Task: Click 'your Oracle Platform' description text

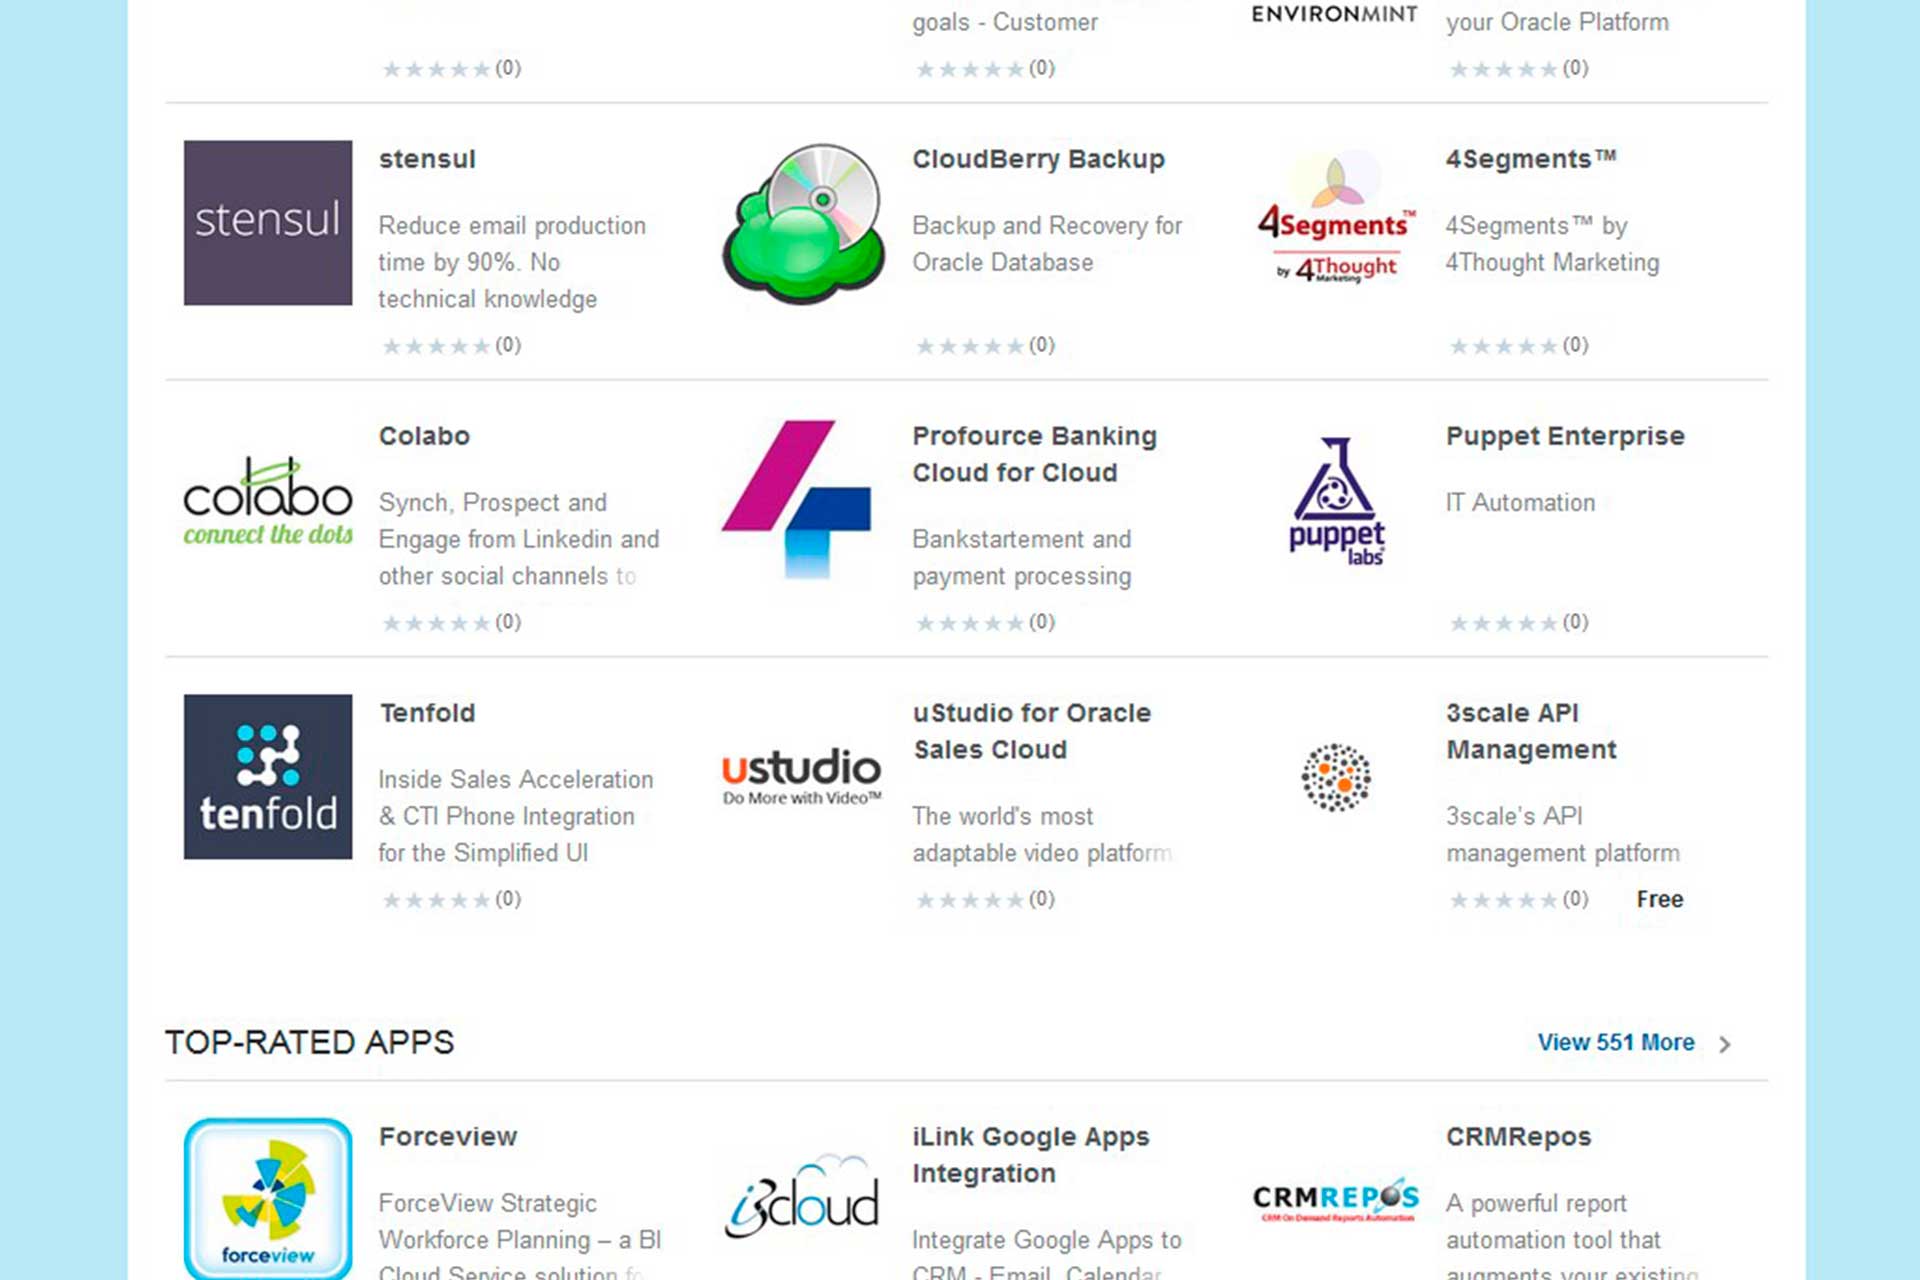Action: (x=1557, y=22)
